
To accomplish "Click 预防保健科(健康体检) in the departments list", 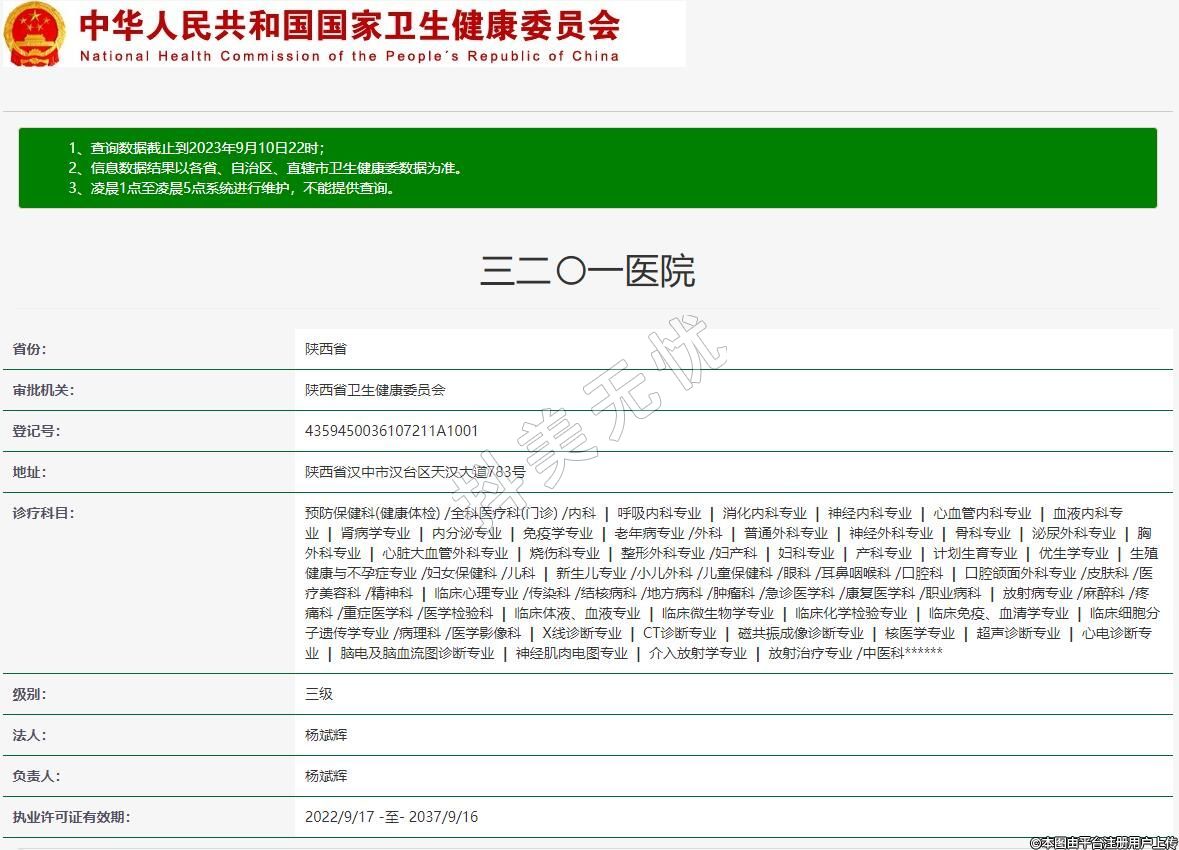I will (x=372, y=513).
